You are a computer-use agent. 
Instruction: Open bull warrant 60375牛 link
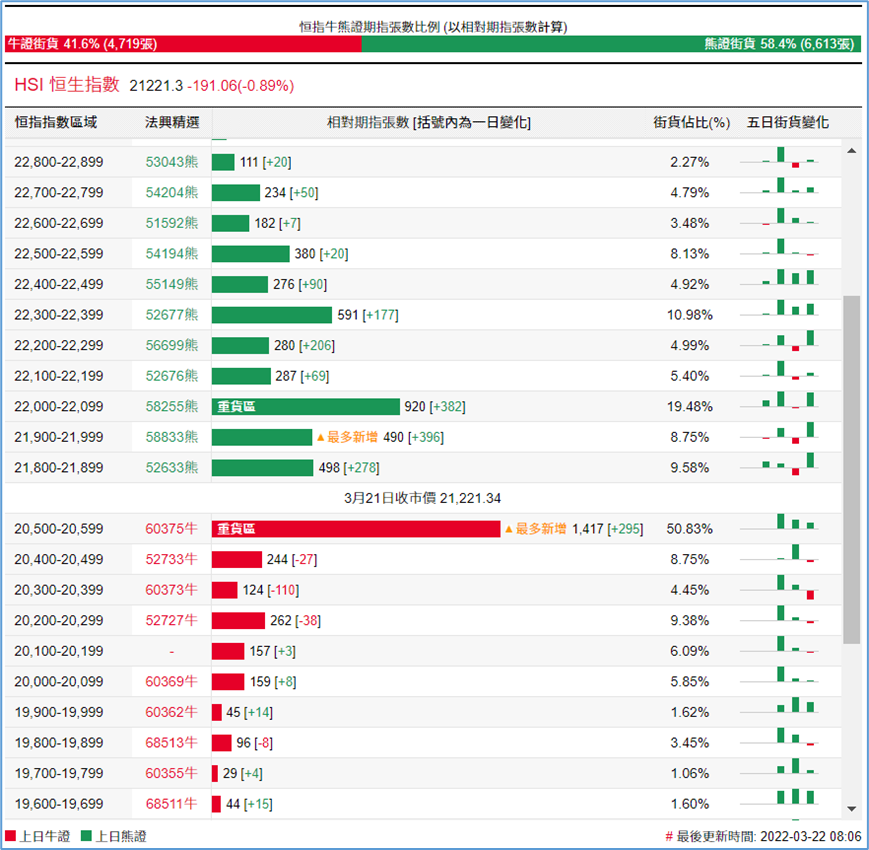tap(172, 529)
